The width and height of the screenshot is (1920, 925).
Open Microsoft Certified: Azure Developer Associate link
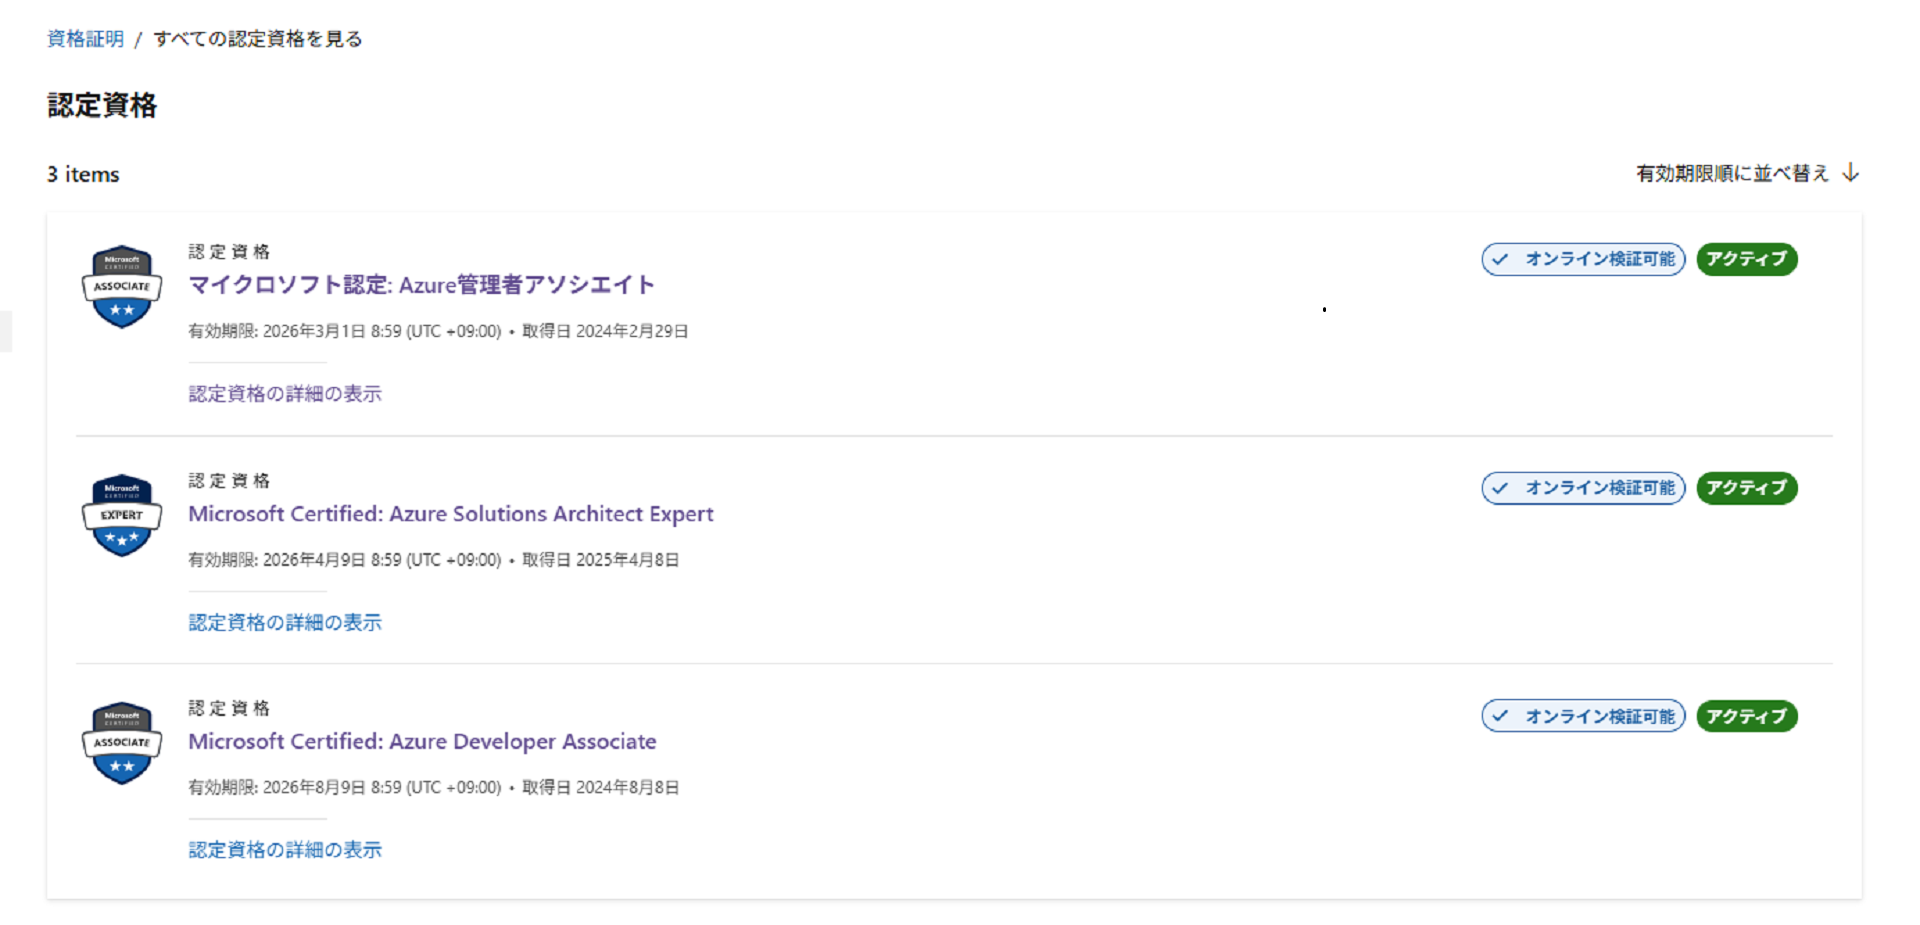coord(422,742)
